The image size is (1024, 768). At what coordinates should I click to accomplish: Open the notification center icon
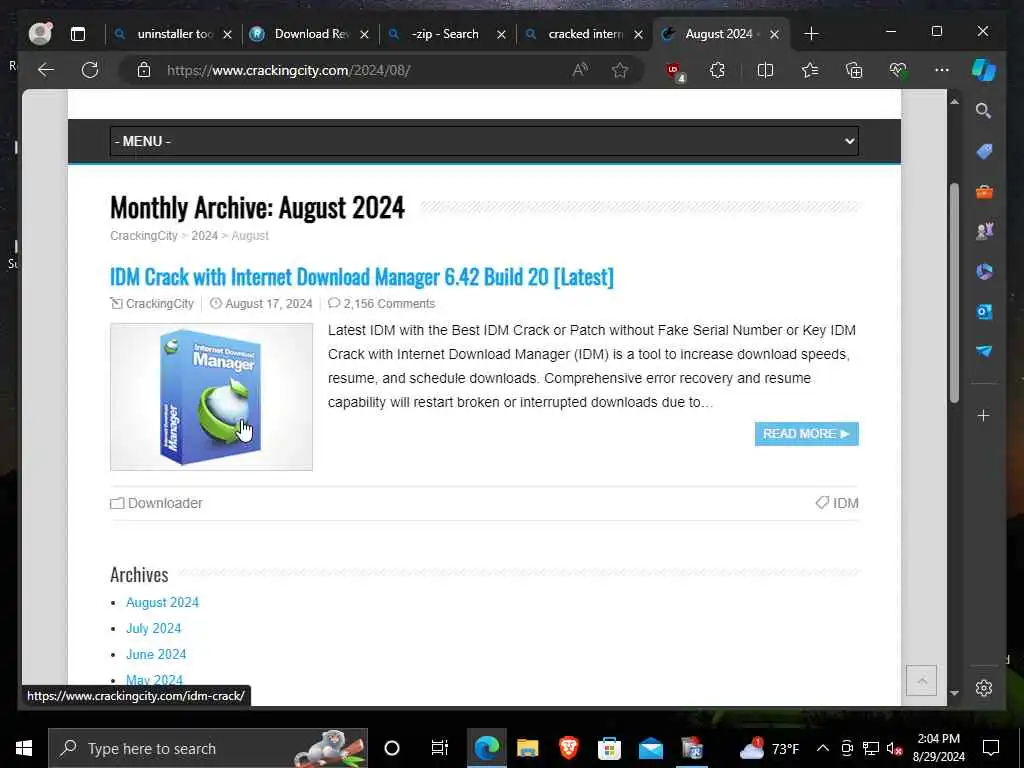pos(991,748)
